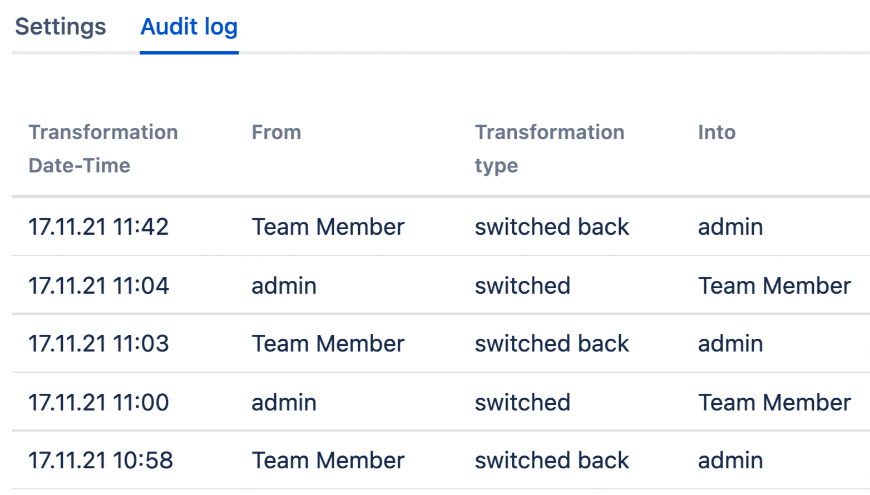The height and width of the screenshot is (495, 870).
Task: Click admin in the 11:04 From cell
Action: point(284,286)
